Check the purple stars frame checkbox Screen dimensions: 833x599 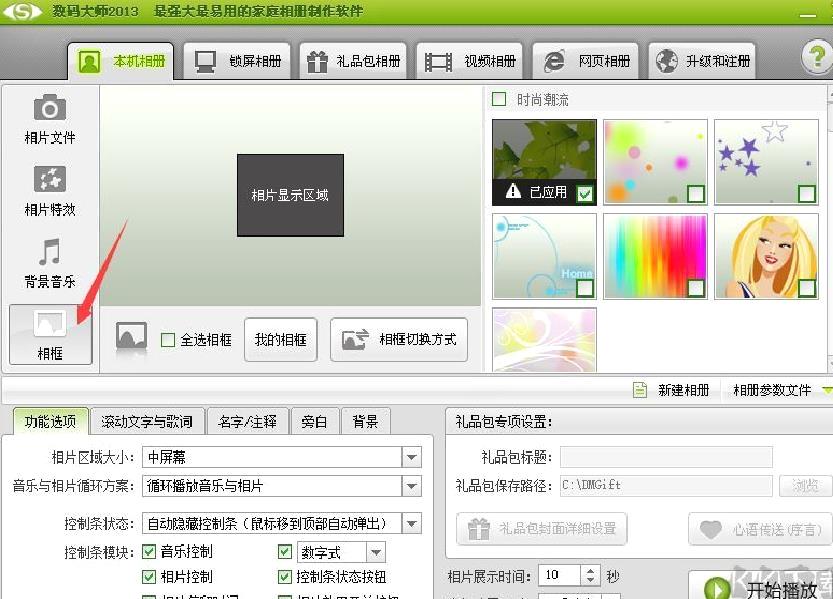pyautogui.click(x=806, y=194)
